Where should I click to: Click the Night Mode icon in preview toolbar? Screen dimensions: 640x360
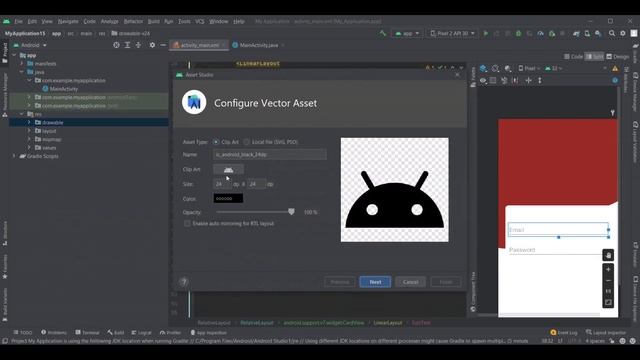[507, 68]
